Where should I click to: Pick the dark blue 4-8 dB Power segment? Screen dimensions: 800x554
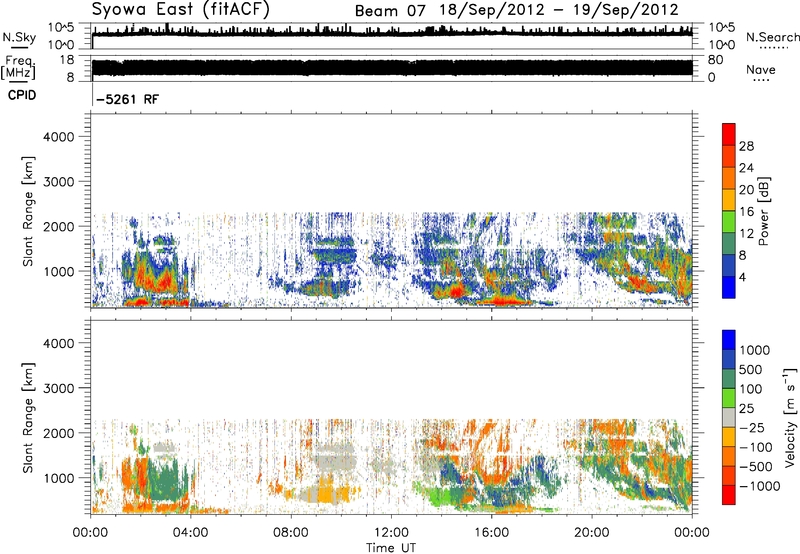click(729, 266)
